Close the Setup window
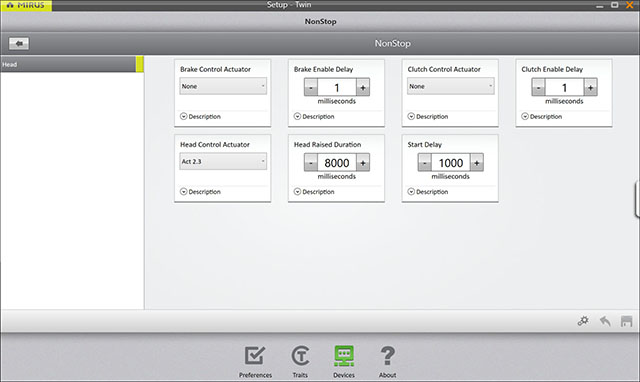Viewport: 640px width, 382px height. pos(630,5)
